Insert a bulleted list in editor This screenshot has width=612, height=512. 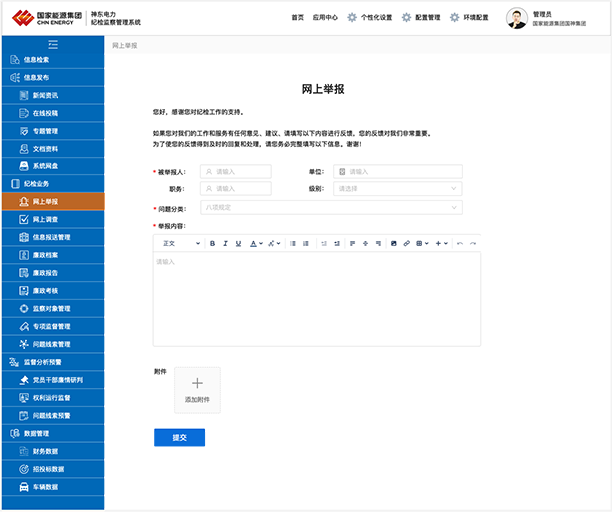[x=293, y=244]
